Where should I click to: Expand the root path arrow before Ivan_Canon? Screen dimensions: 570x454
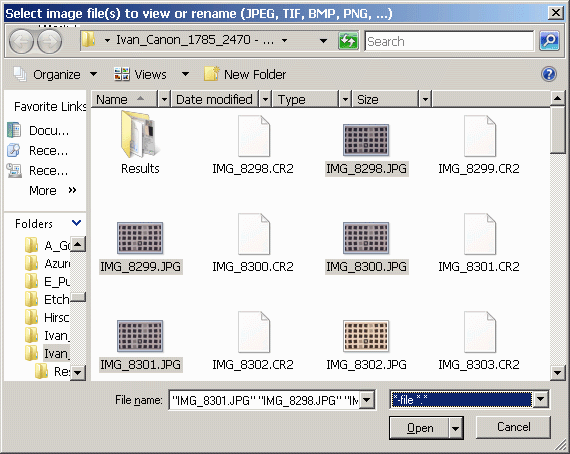(107, 41)
